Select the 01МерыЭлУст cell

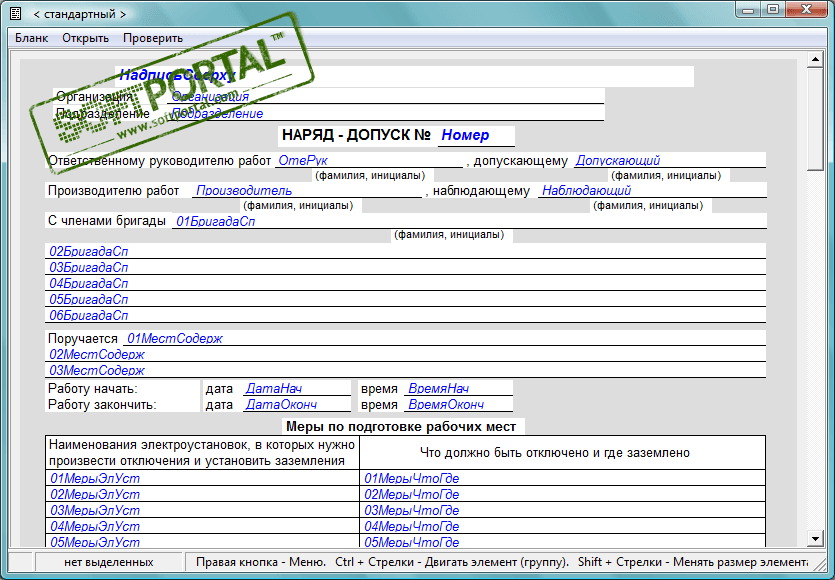point(202,478)
